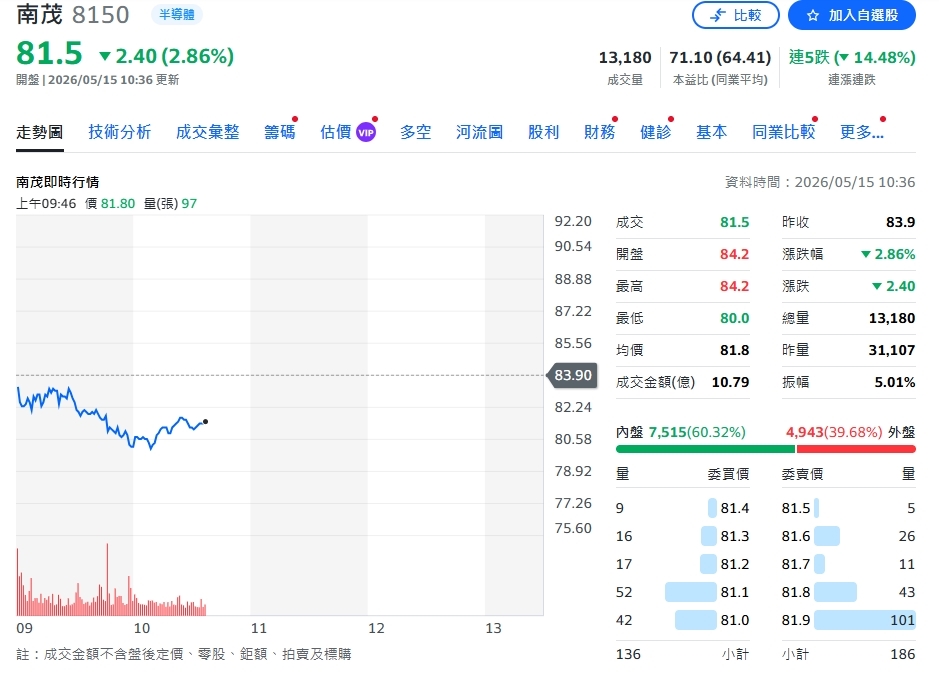Switch to the 技術分析 tab
This screenshot has height=689, width=939.
click(120, 132)
